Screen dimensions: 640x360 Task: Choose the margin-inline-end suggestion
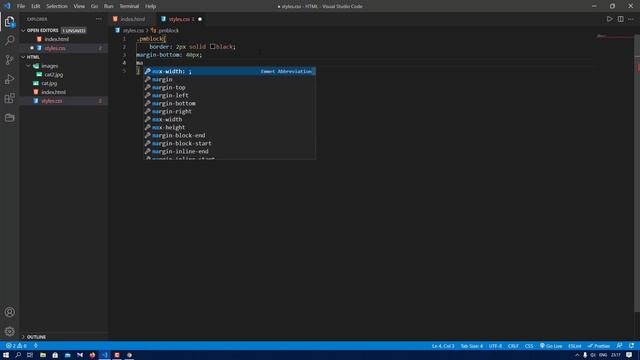point(229,151)
